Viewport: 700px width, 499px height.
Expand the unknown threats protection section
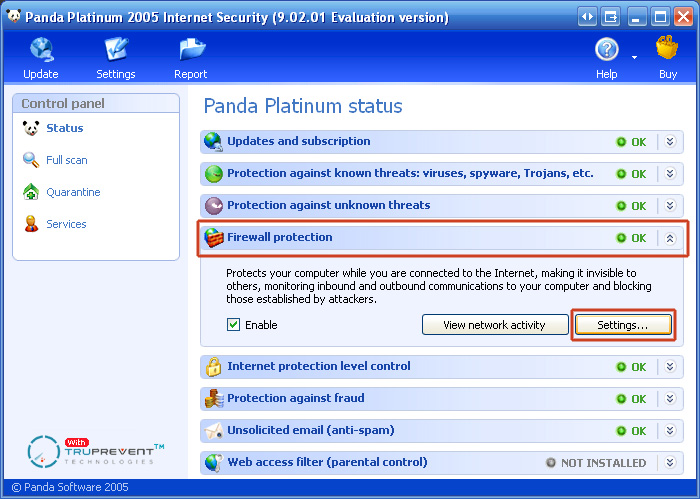[x=670, y=206]
